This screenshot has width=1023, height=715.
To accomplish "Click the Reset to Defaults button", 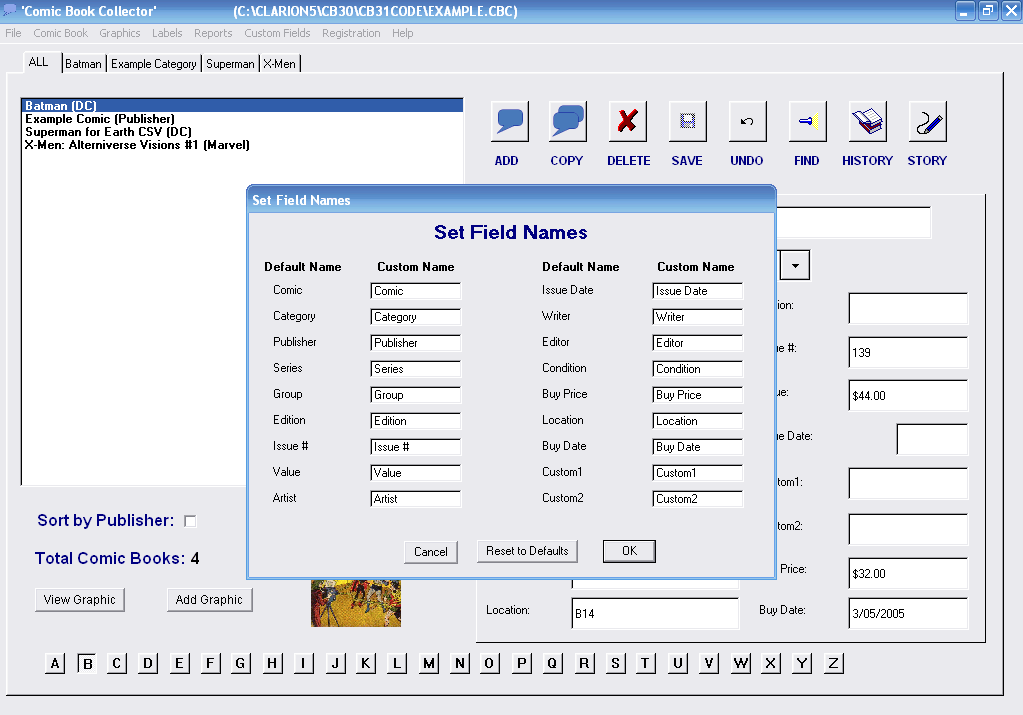I will coord(527,551).
